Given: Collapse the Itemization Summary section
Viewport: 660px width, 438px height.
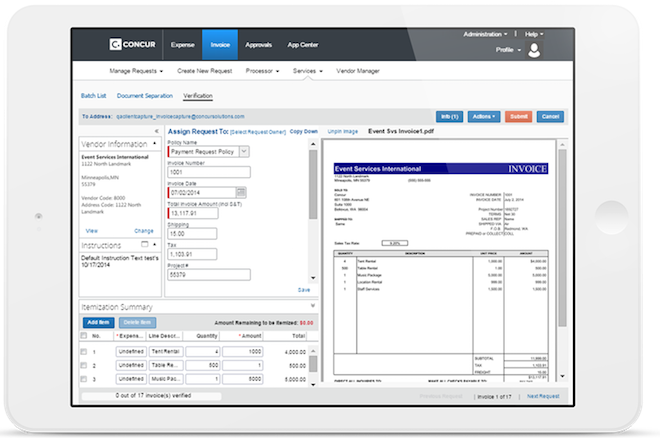Looking at the screenshot, I should click(x=314, y=306).
